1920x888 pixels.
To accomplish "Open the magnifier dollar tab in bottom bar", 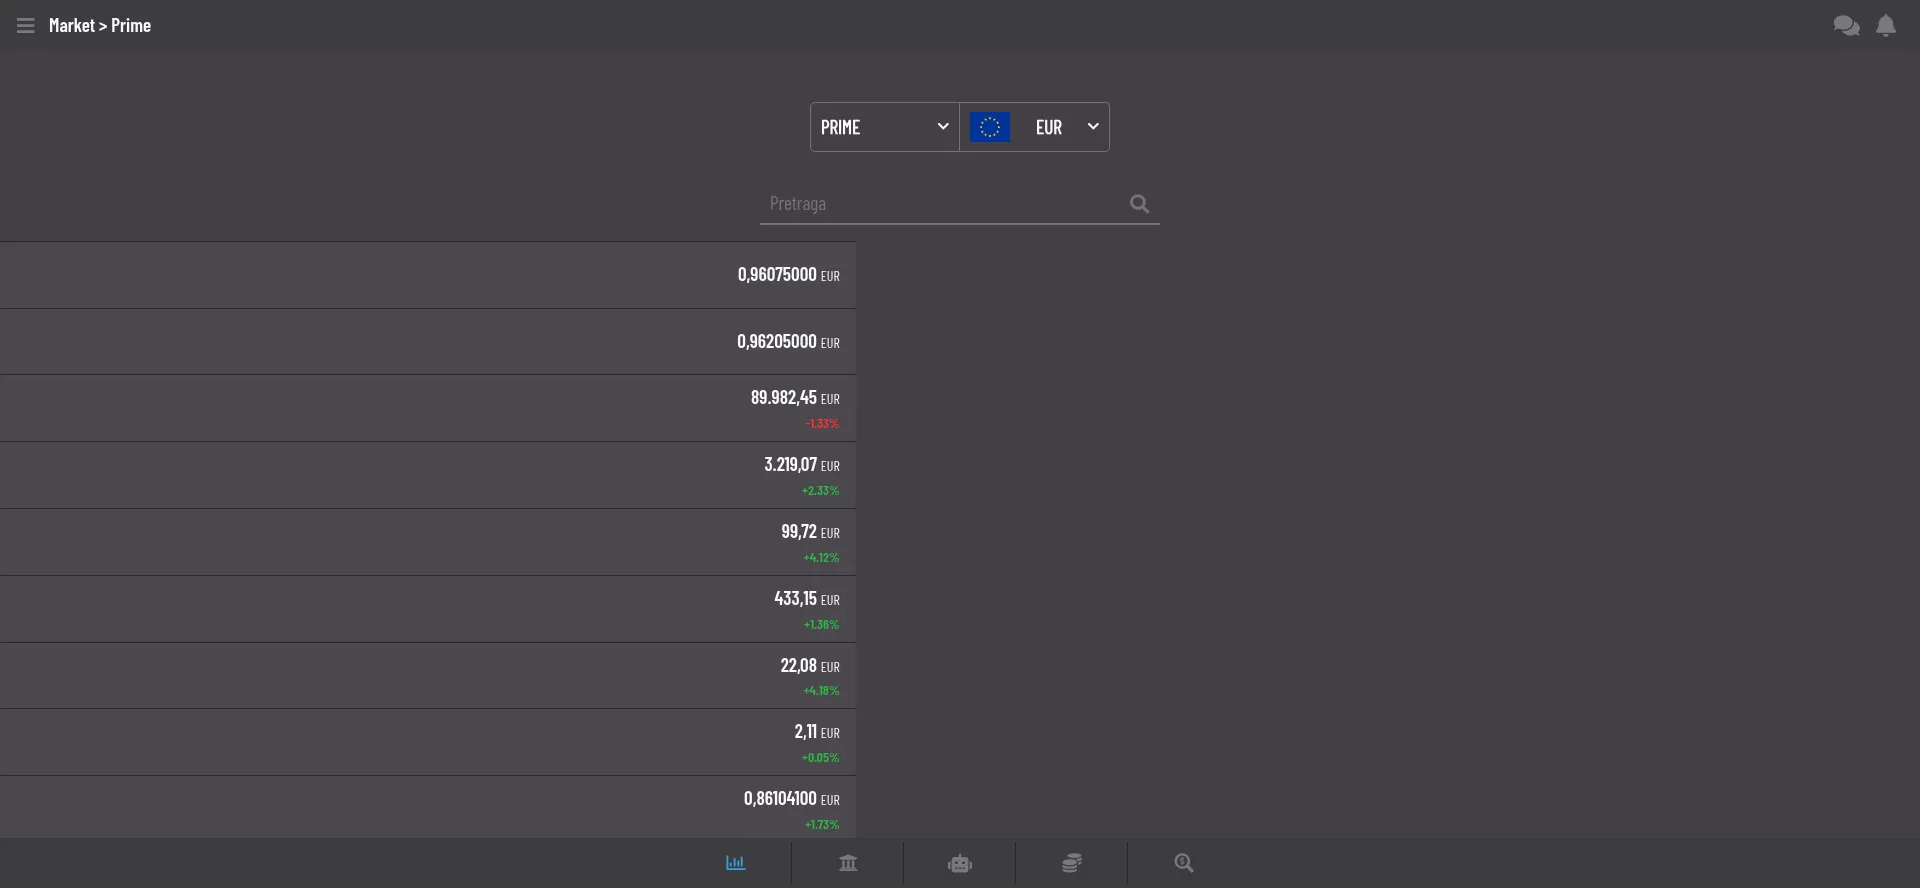I will (x=1184, y=863).
